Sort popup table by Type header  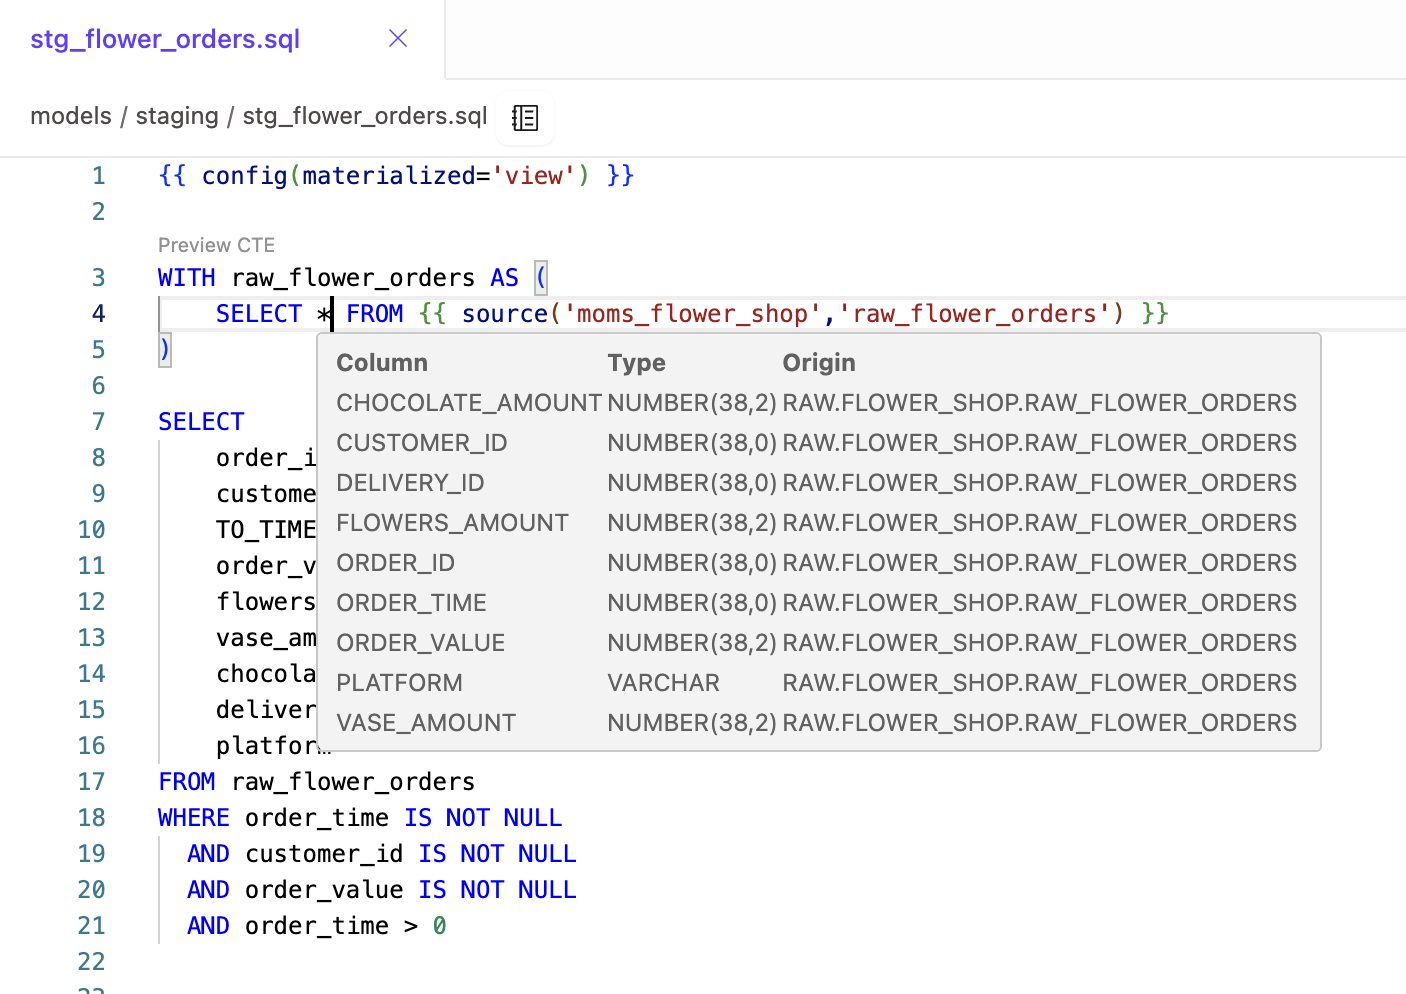point(636,362)
